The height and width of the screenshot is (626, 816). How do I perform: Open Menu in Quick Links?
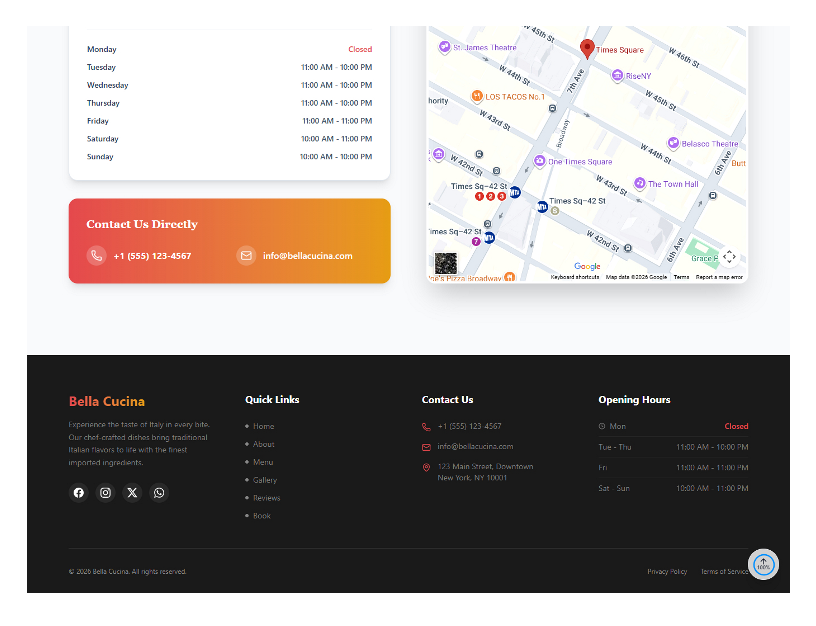click(x=263, y=462)
